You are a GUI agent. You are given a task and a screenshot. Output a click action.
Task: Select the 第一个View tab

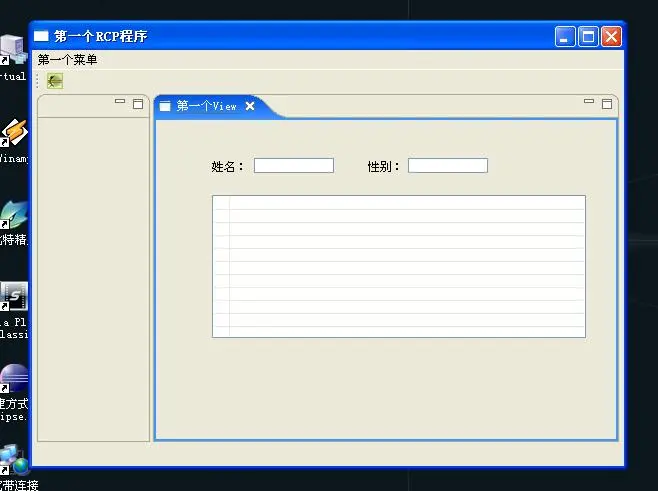[x=206, y=106]
